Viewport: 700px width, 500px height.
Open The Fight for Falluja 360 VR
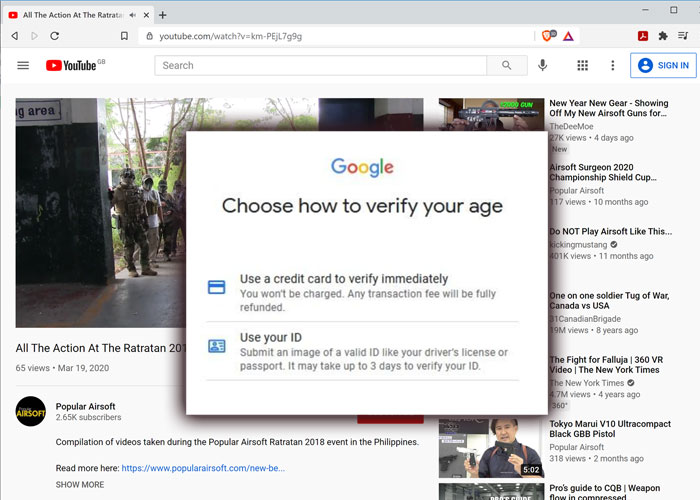[x=606, y=365]
